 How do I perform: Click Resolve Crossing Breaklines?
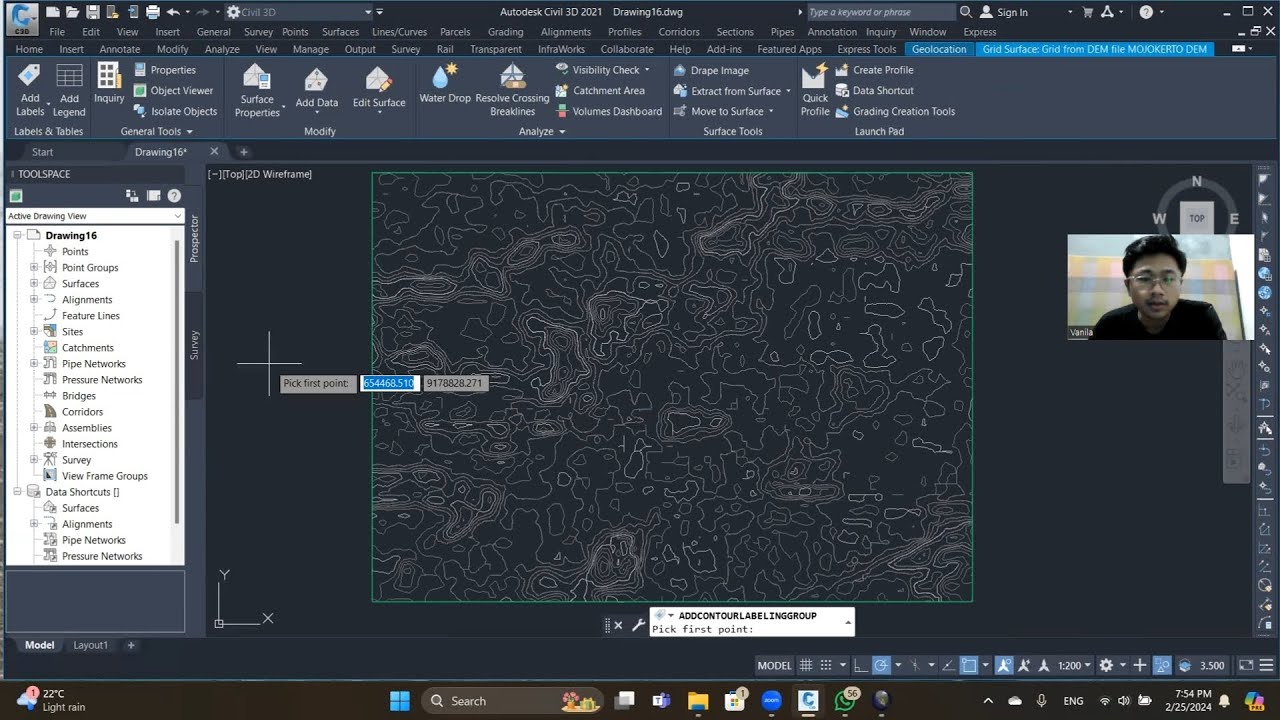tap(512, 90)
